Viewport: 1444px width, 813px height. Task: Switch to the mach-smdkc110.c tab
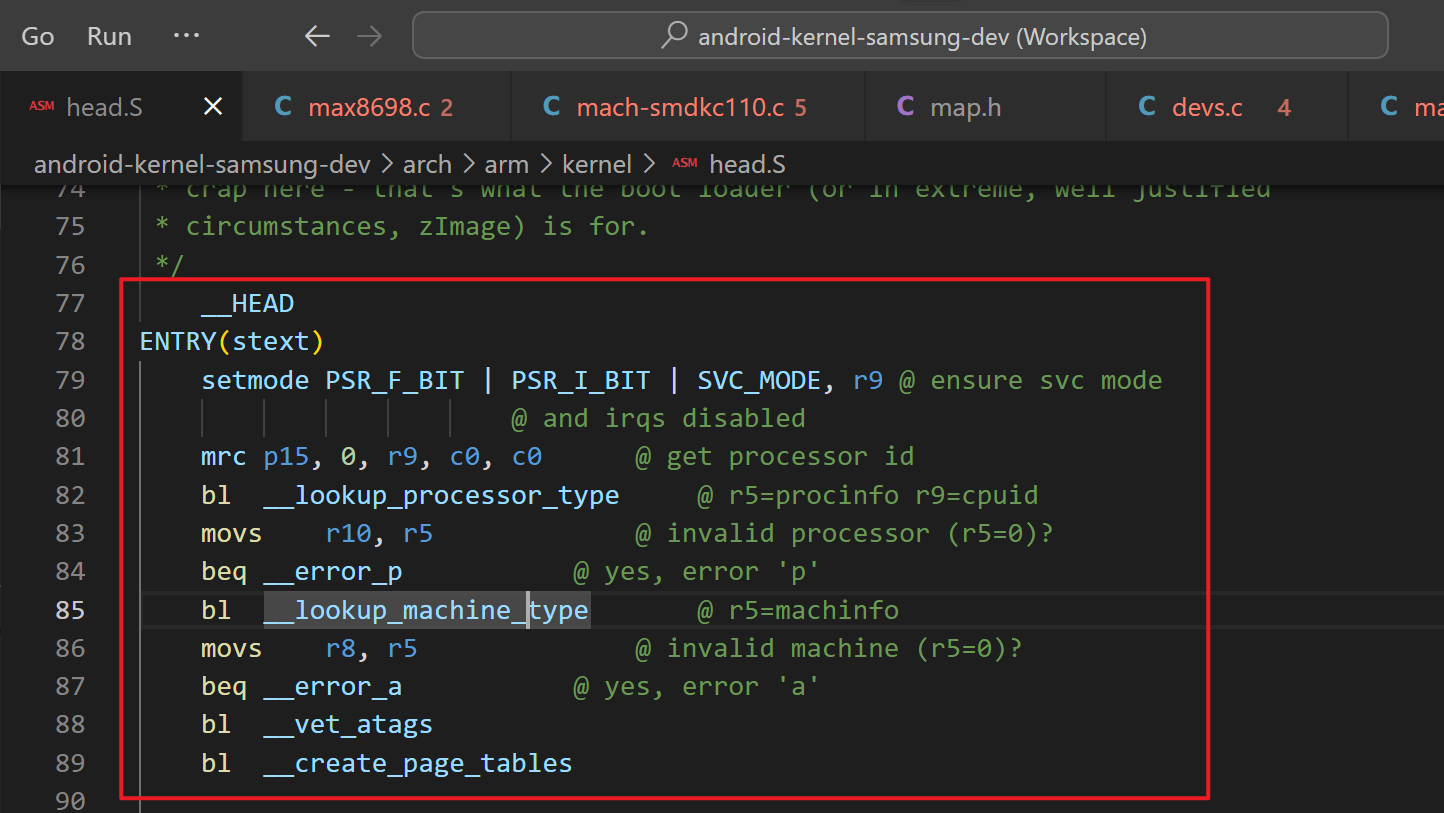pyautogui.click(x=688, y=107)
